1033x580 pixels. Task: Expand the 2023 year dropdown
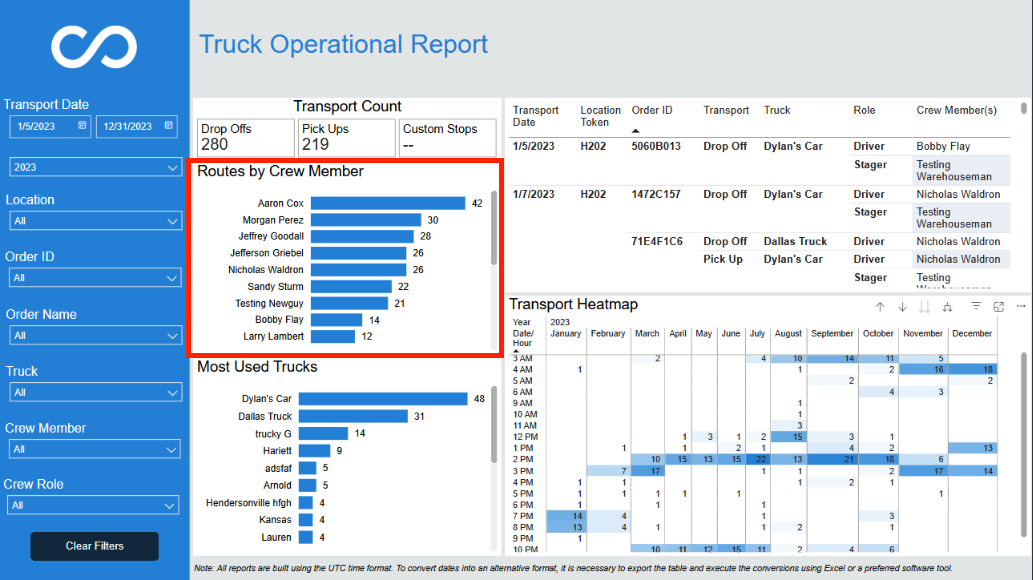click(96, 167)
